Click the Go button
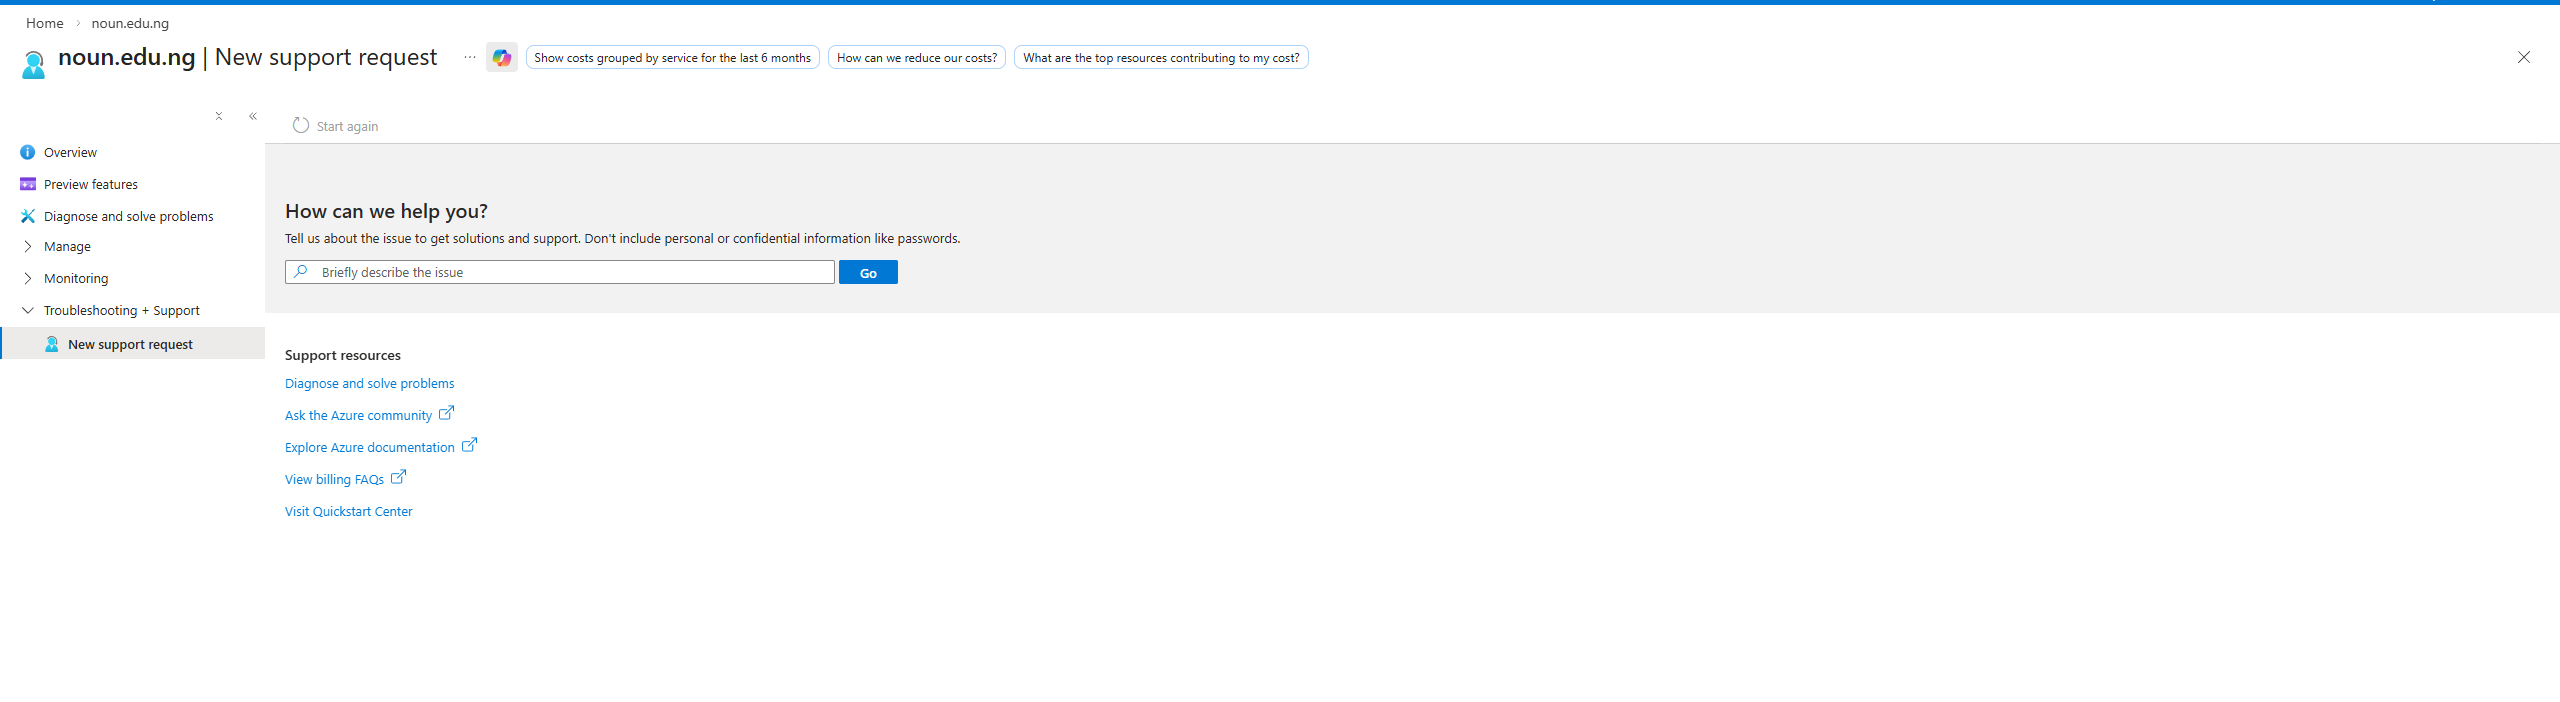 tap(868, 272)
